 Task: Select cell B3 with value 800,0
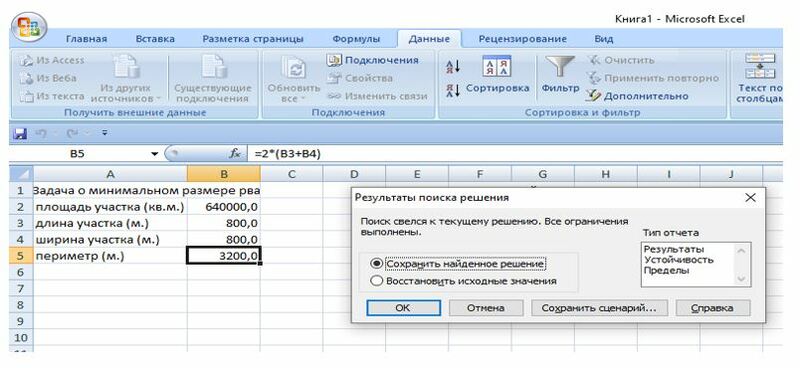[223, 223]
